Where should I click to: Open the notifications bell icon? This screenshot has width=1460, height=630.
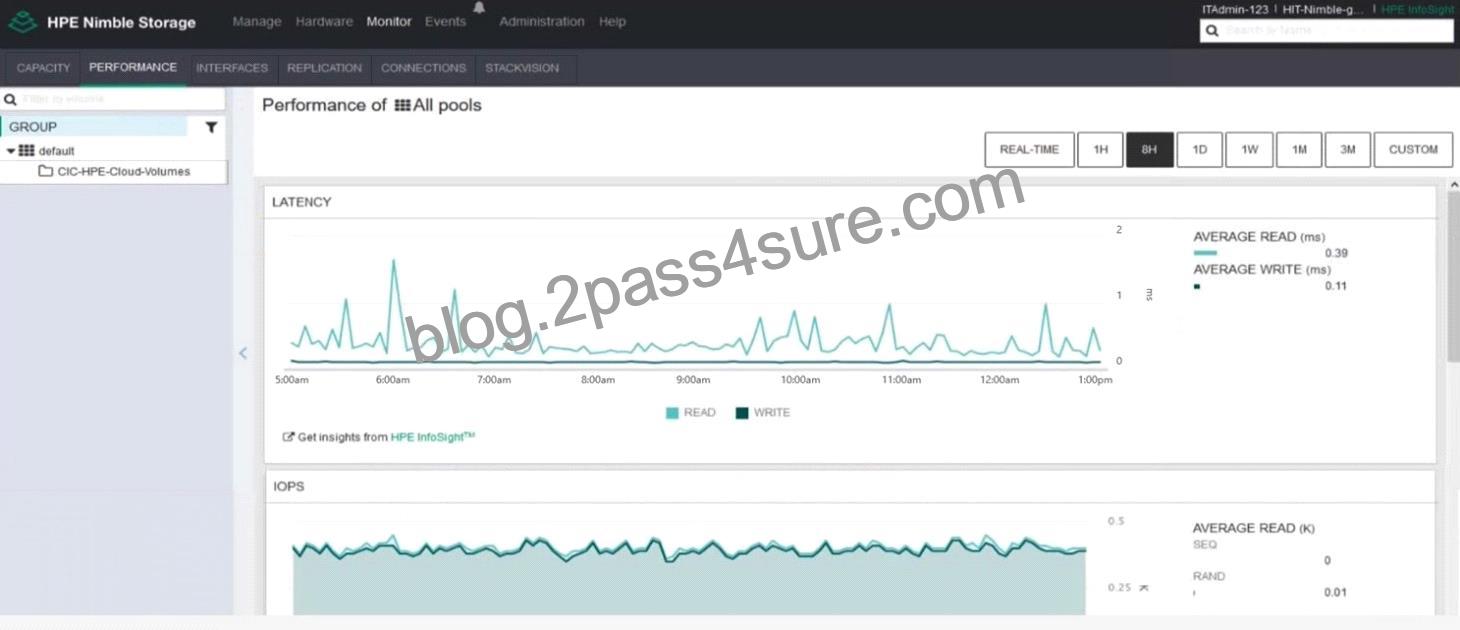[479, 7]
